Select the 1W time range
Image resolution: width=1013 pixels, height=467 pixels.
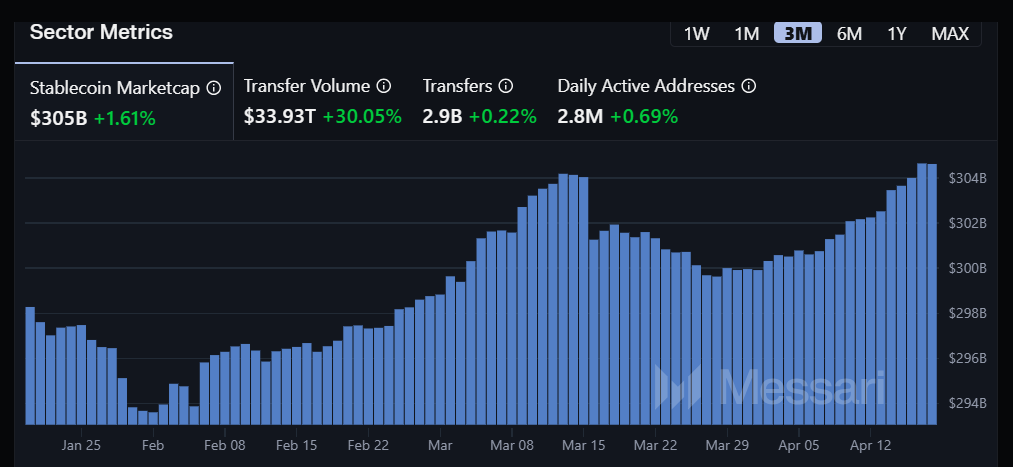(697, 33)
